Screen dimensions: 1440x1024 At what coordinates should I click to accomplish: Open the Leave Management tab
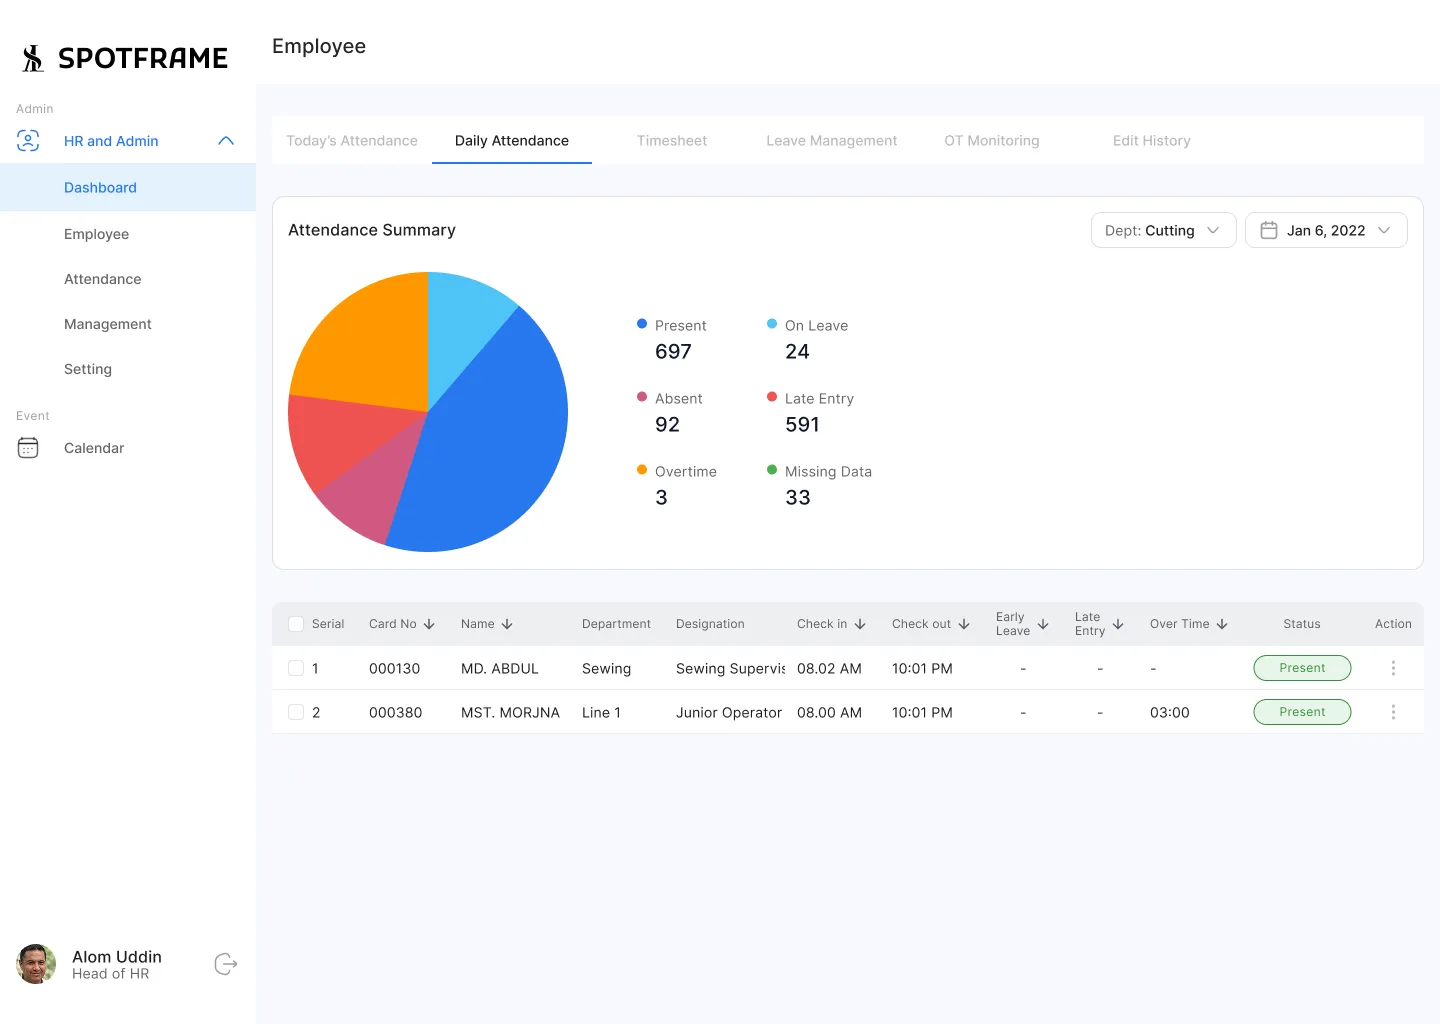pyautogui.click(x=831, y=141)
